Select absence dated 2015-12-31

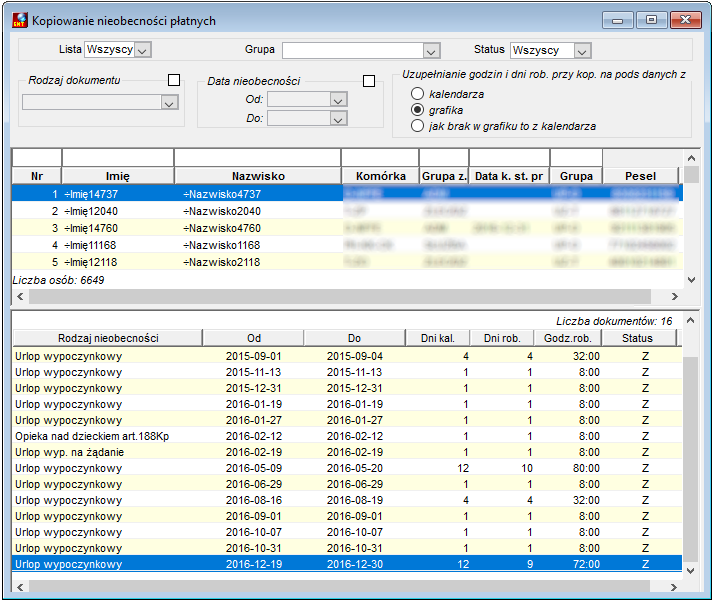[x=347, y=388]
